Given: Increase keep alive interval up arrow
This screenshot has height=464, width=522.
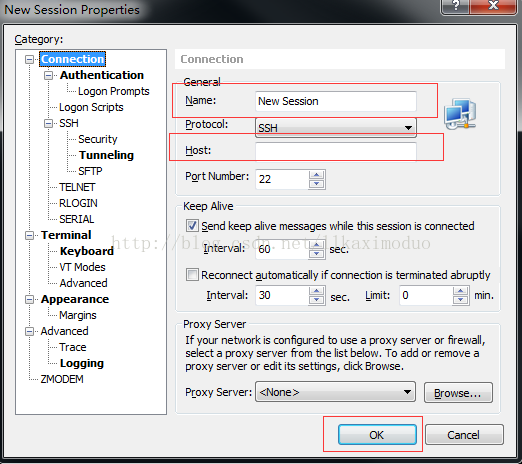Looking at the screenshot, I should tap(316, 245).
